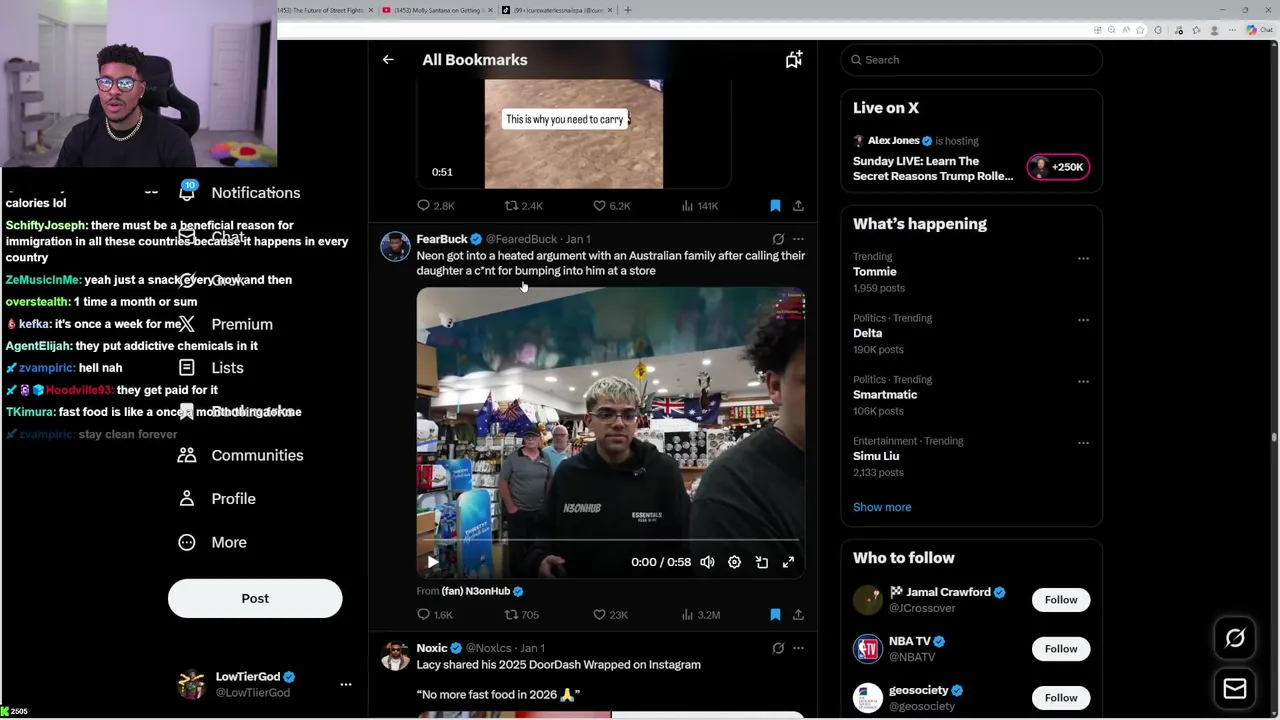Open Notifications in the sidebar
The width and height of the screenshot is (1280, 720).
240,193
